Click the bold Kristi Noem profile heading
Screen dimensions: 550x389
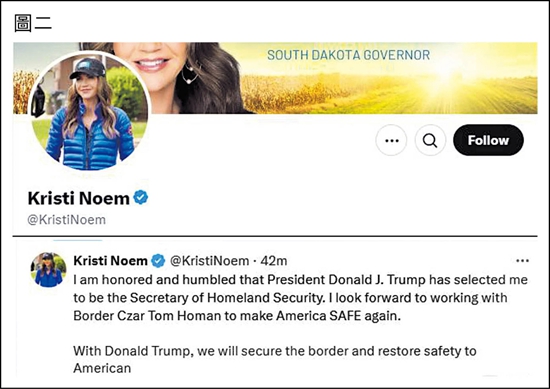pos(79,198)
